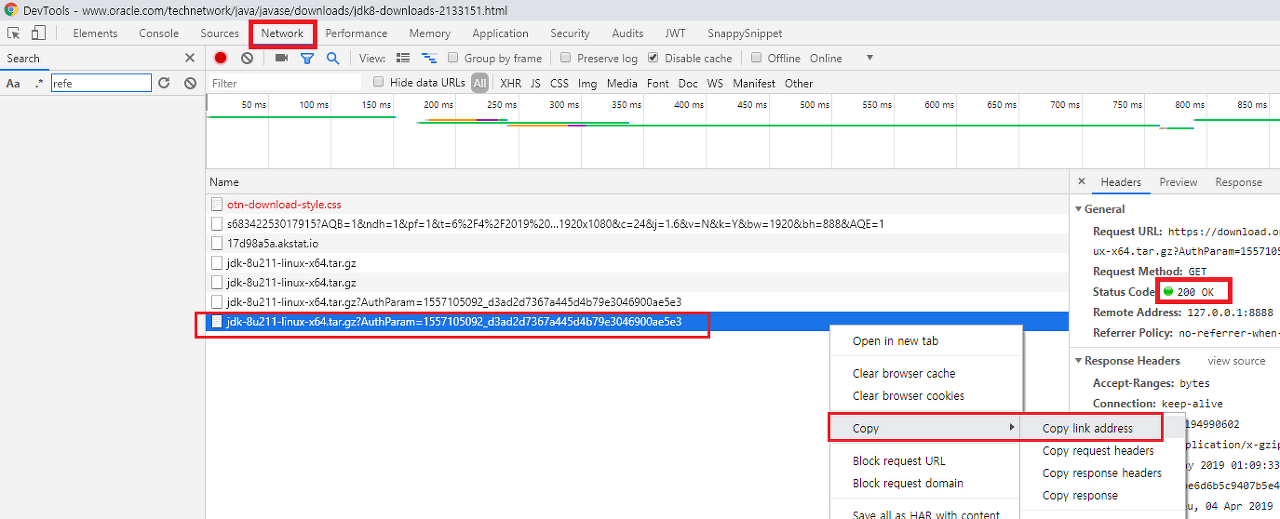This screenshot has height=519, width=1280.
Task: Choose Open in new tab
Action: tap(895, 341)
